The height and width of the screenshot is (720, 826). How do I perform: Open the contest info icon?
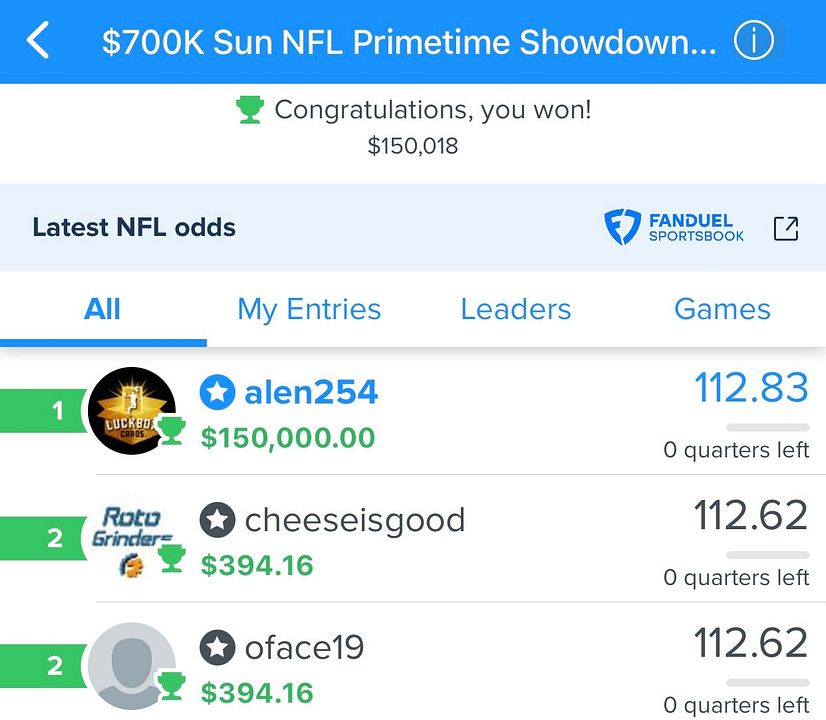[x=754, y=40]
